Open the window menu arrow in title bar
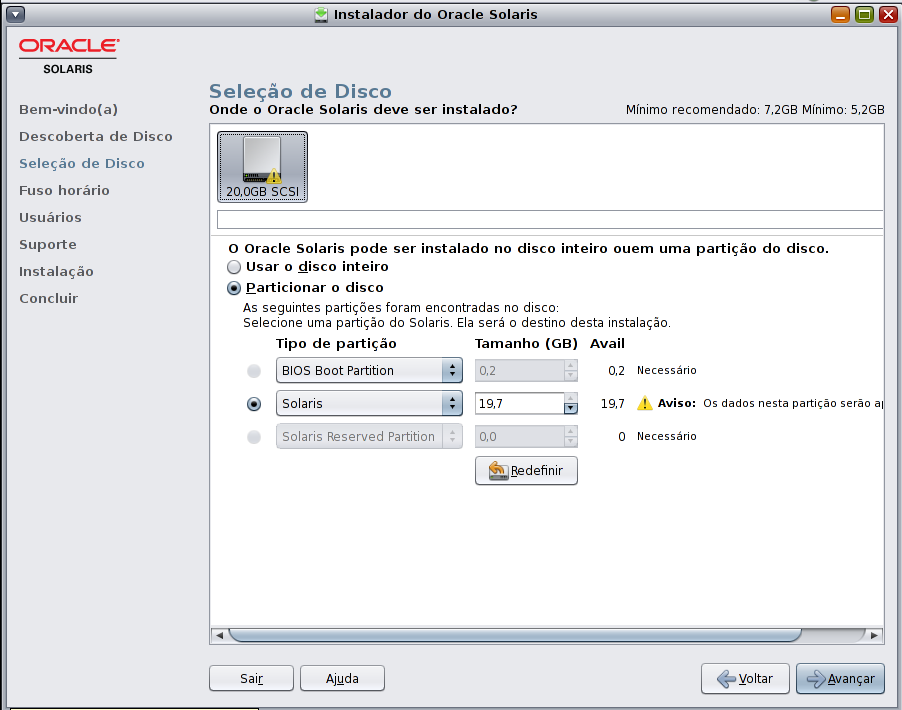 click(x=16, y=14)
